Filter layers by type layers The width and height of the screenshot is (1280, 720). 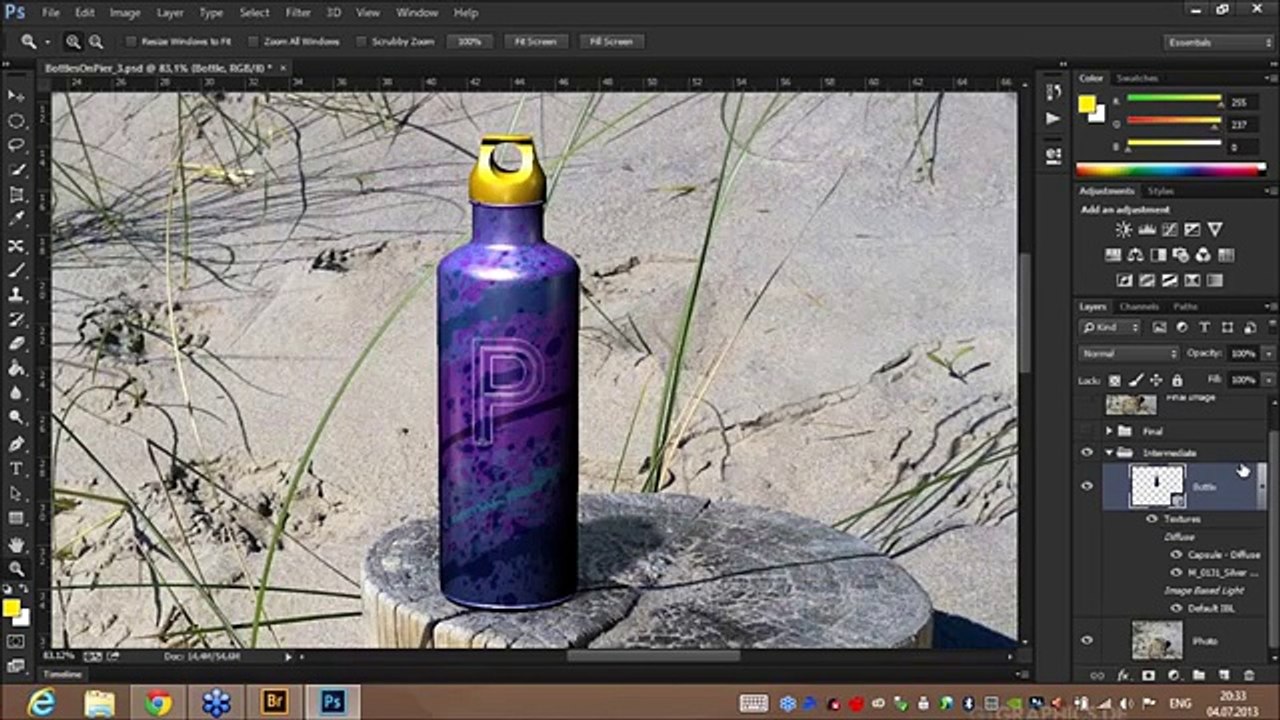pos(1204,328)
